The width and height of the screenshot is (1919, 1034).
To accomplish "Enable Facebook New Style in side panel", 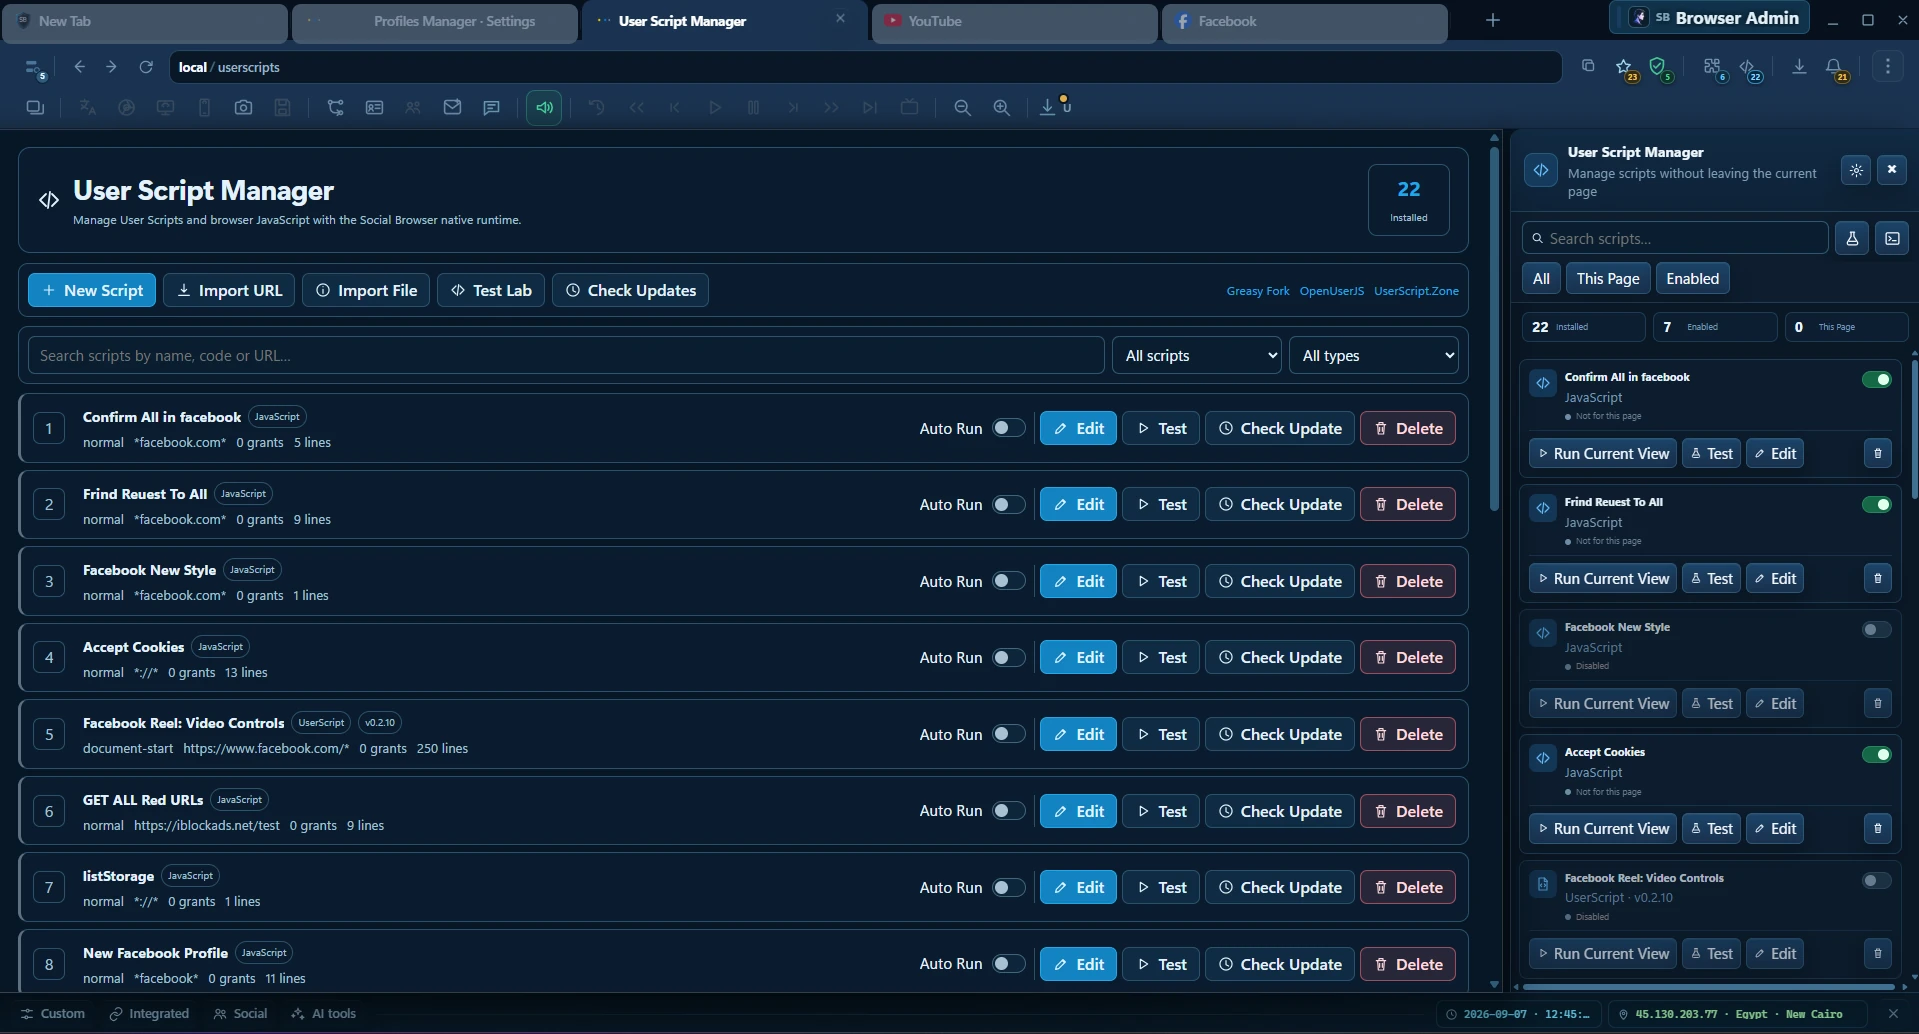I will point(1877,629).
